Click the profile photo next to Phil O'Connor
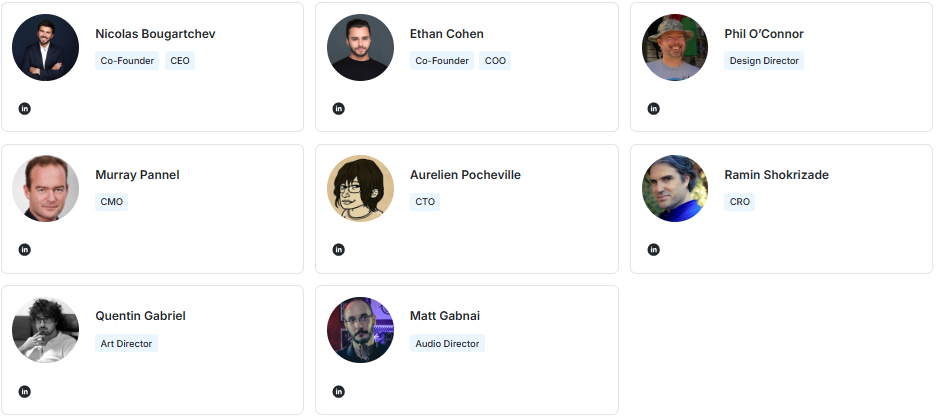 pos(675,48)
